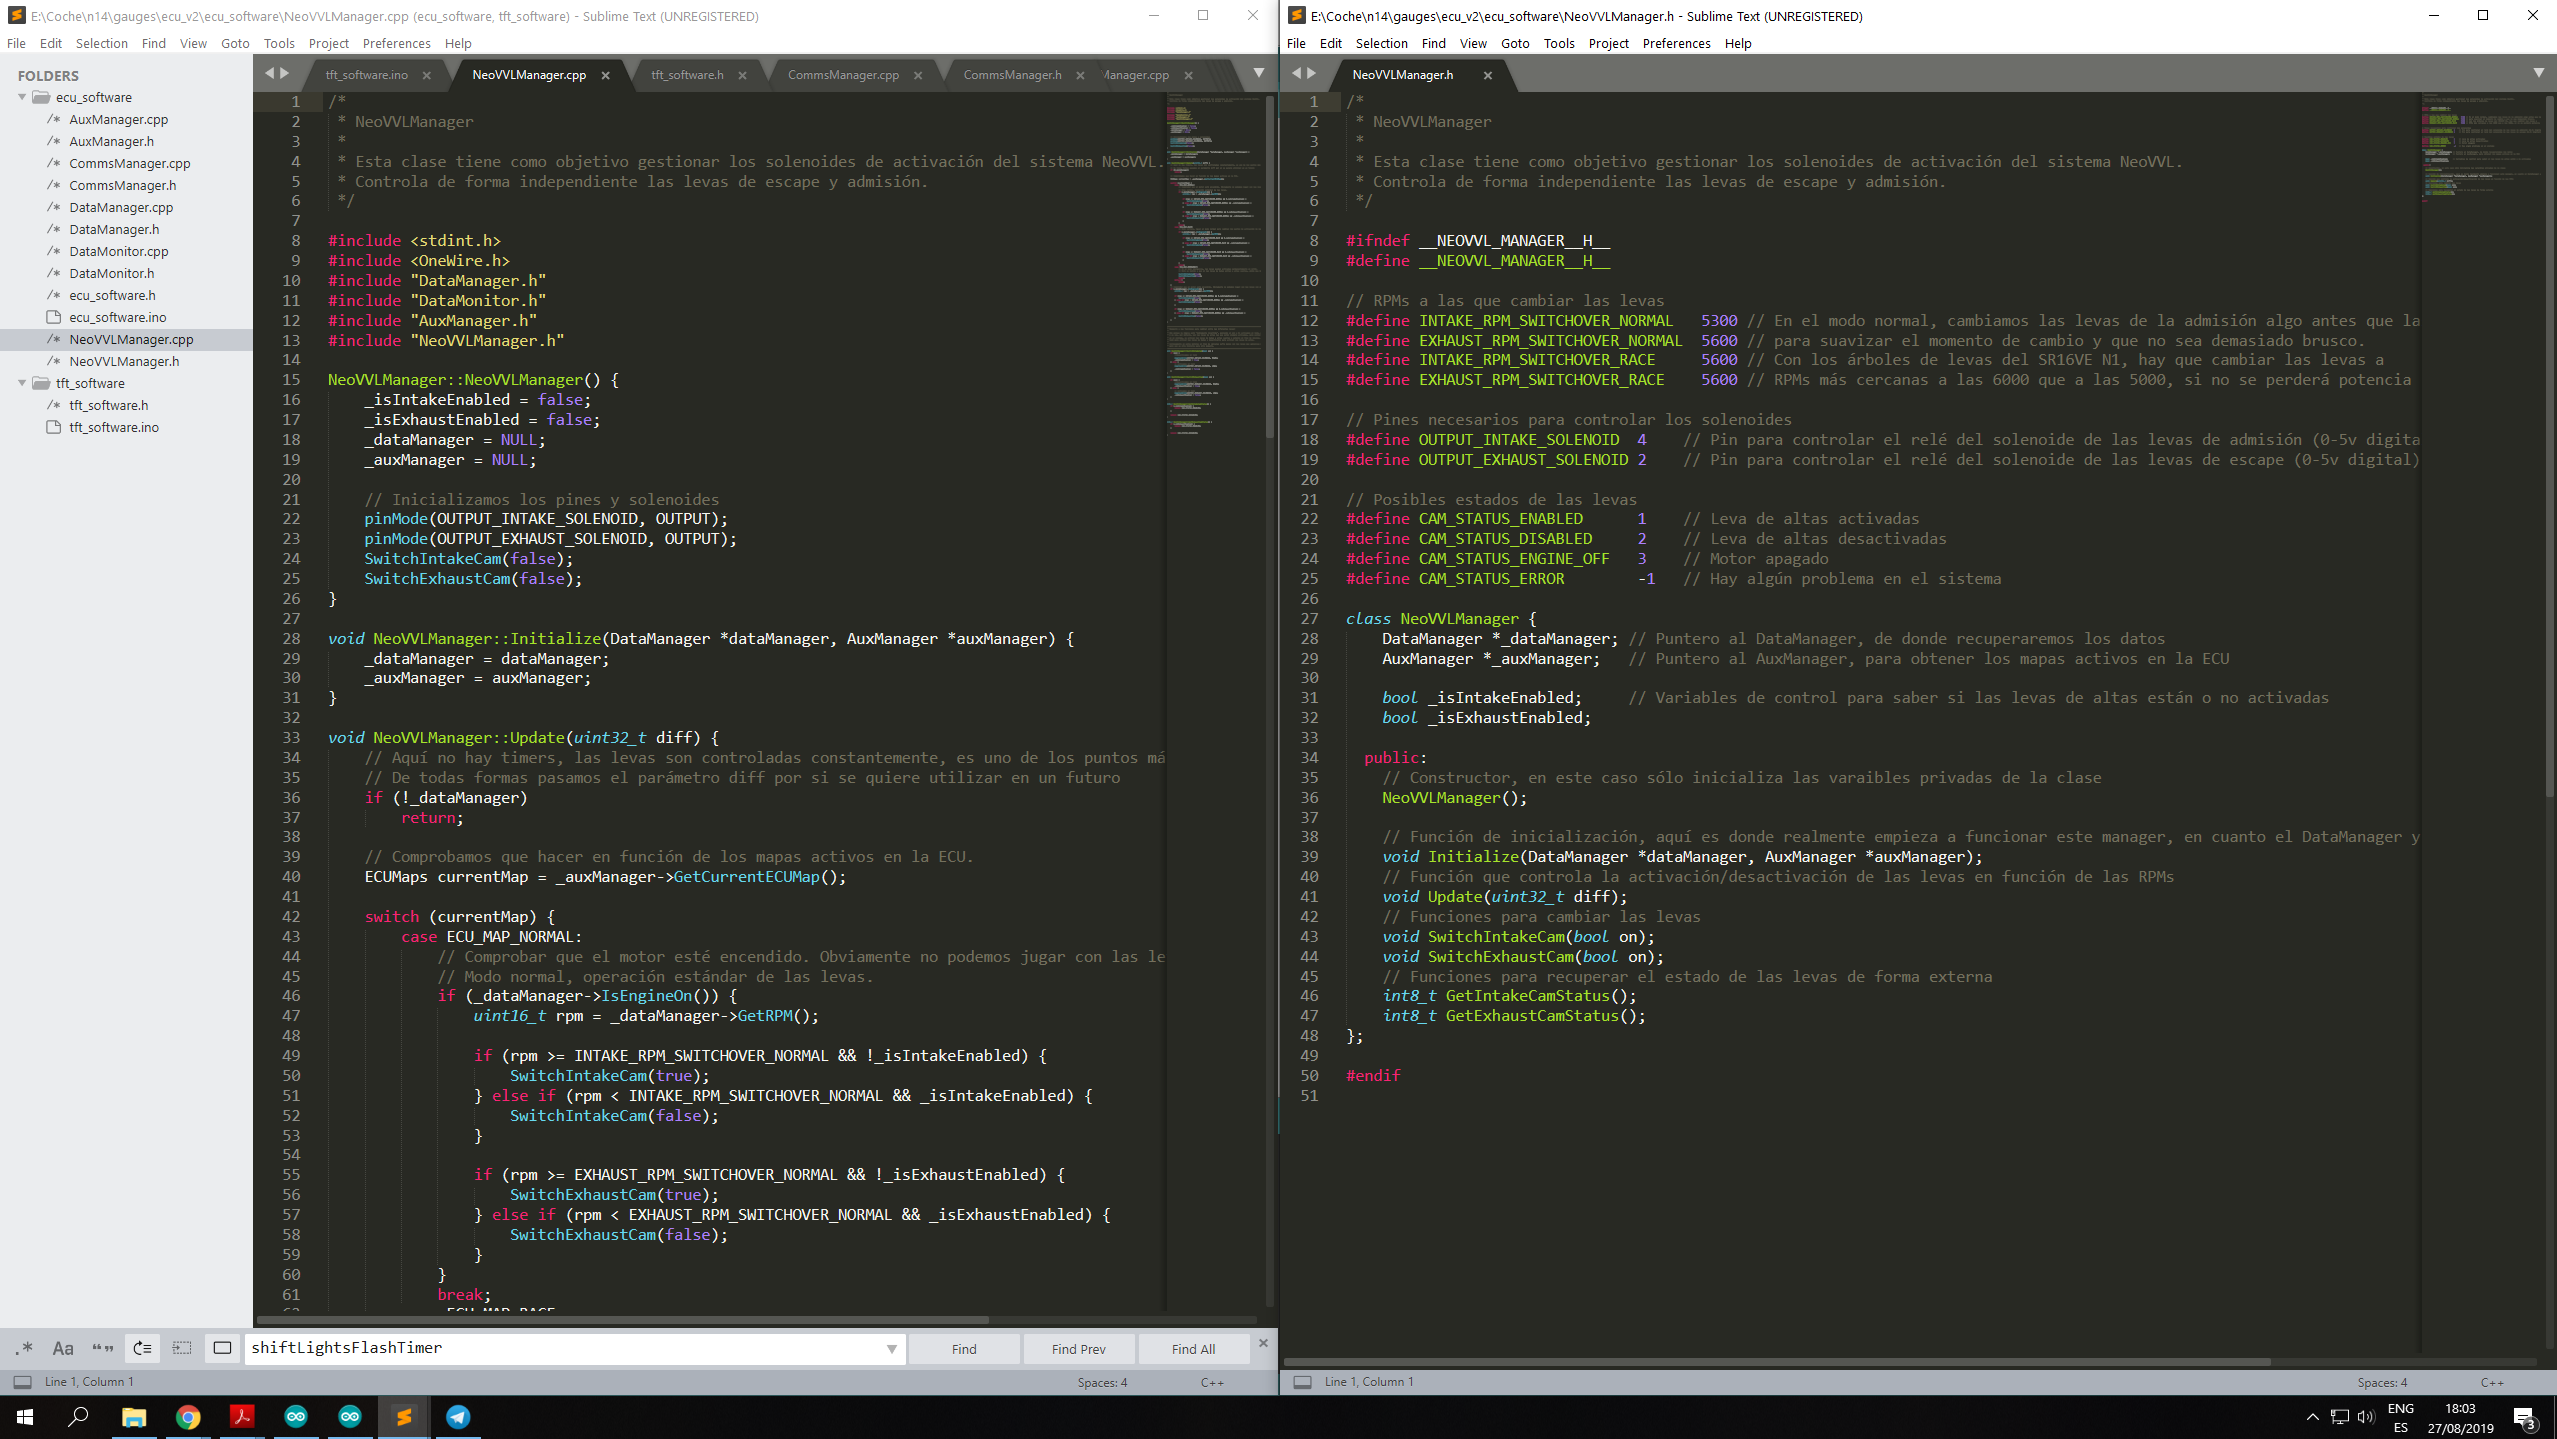
Task: Enable wrap search icon in find bar
Action: tap(143, 1348)
